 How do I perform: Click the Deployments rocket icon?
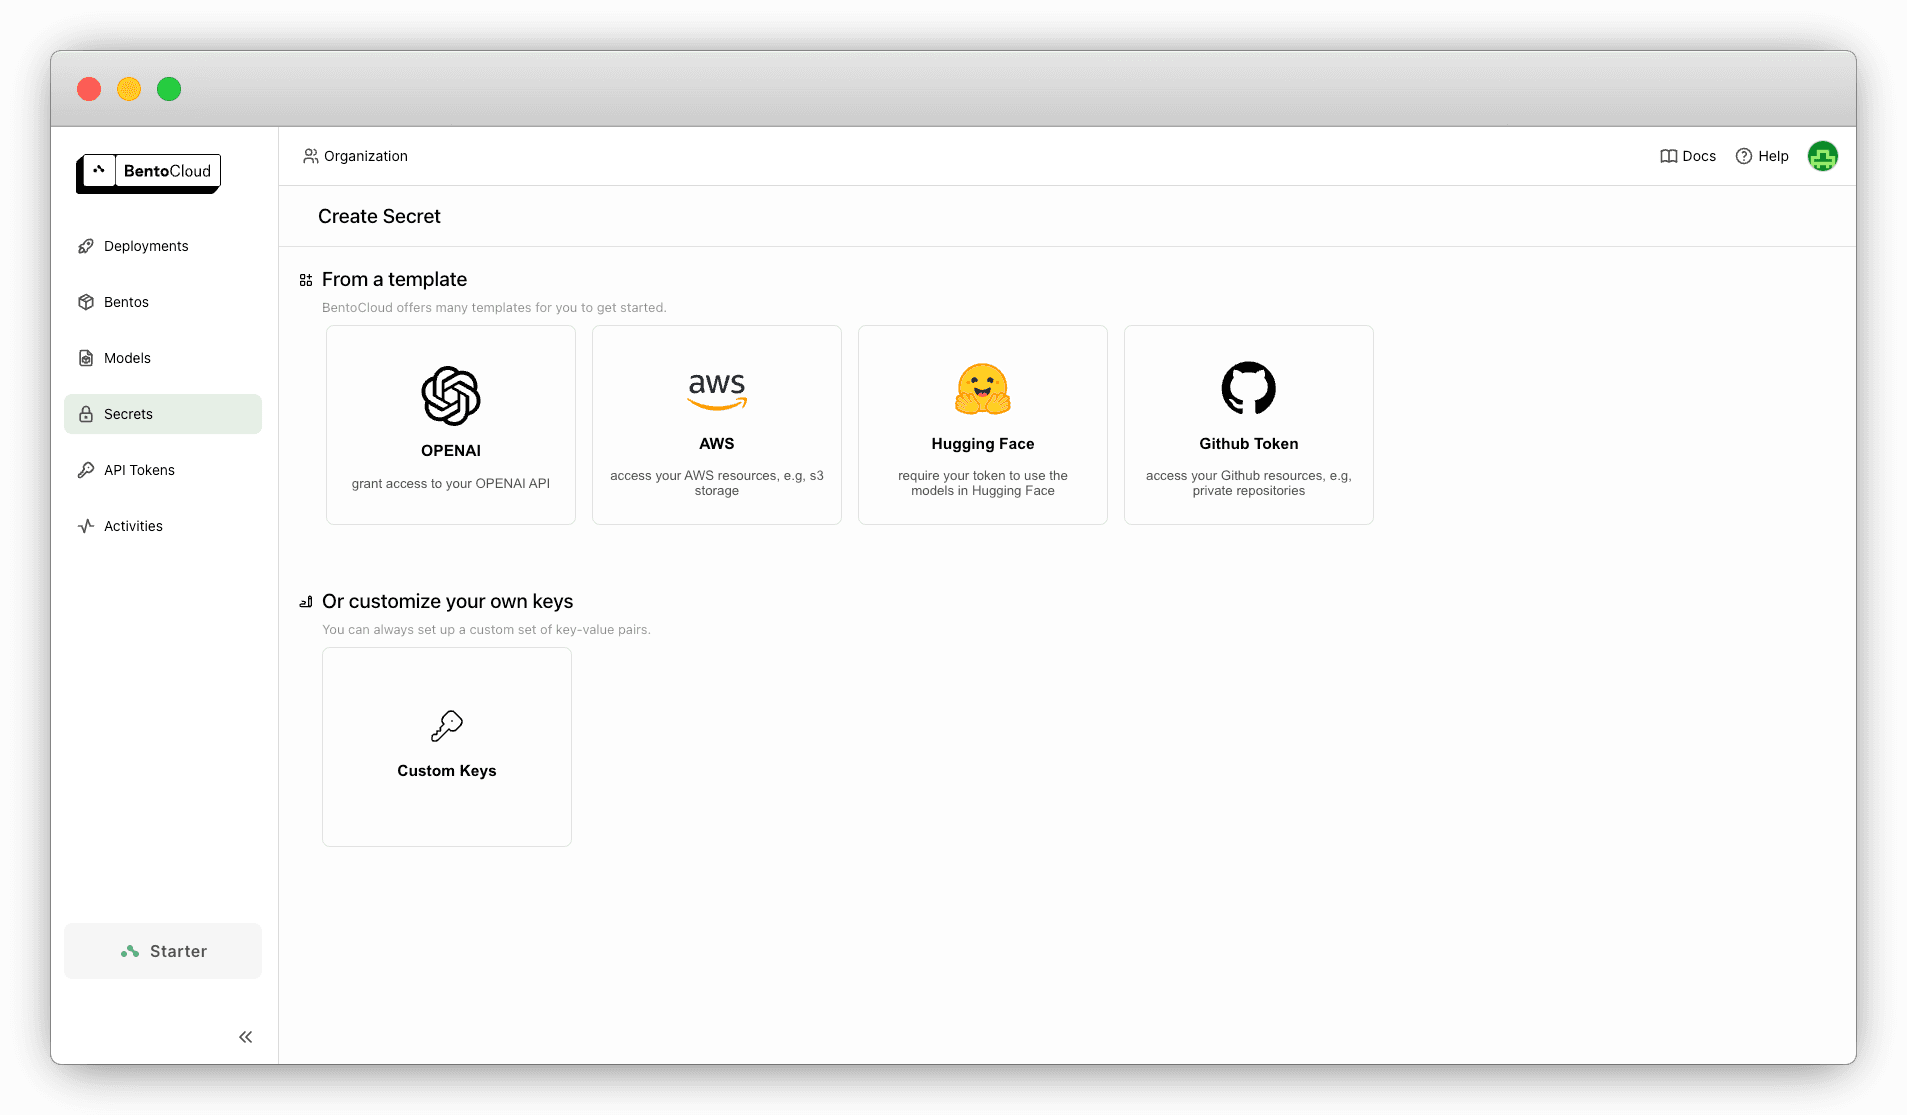point(86,246)
